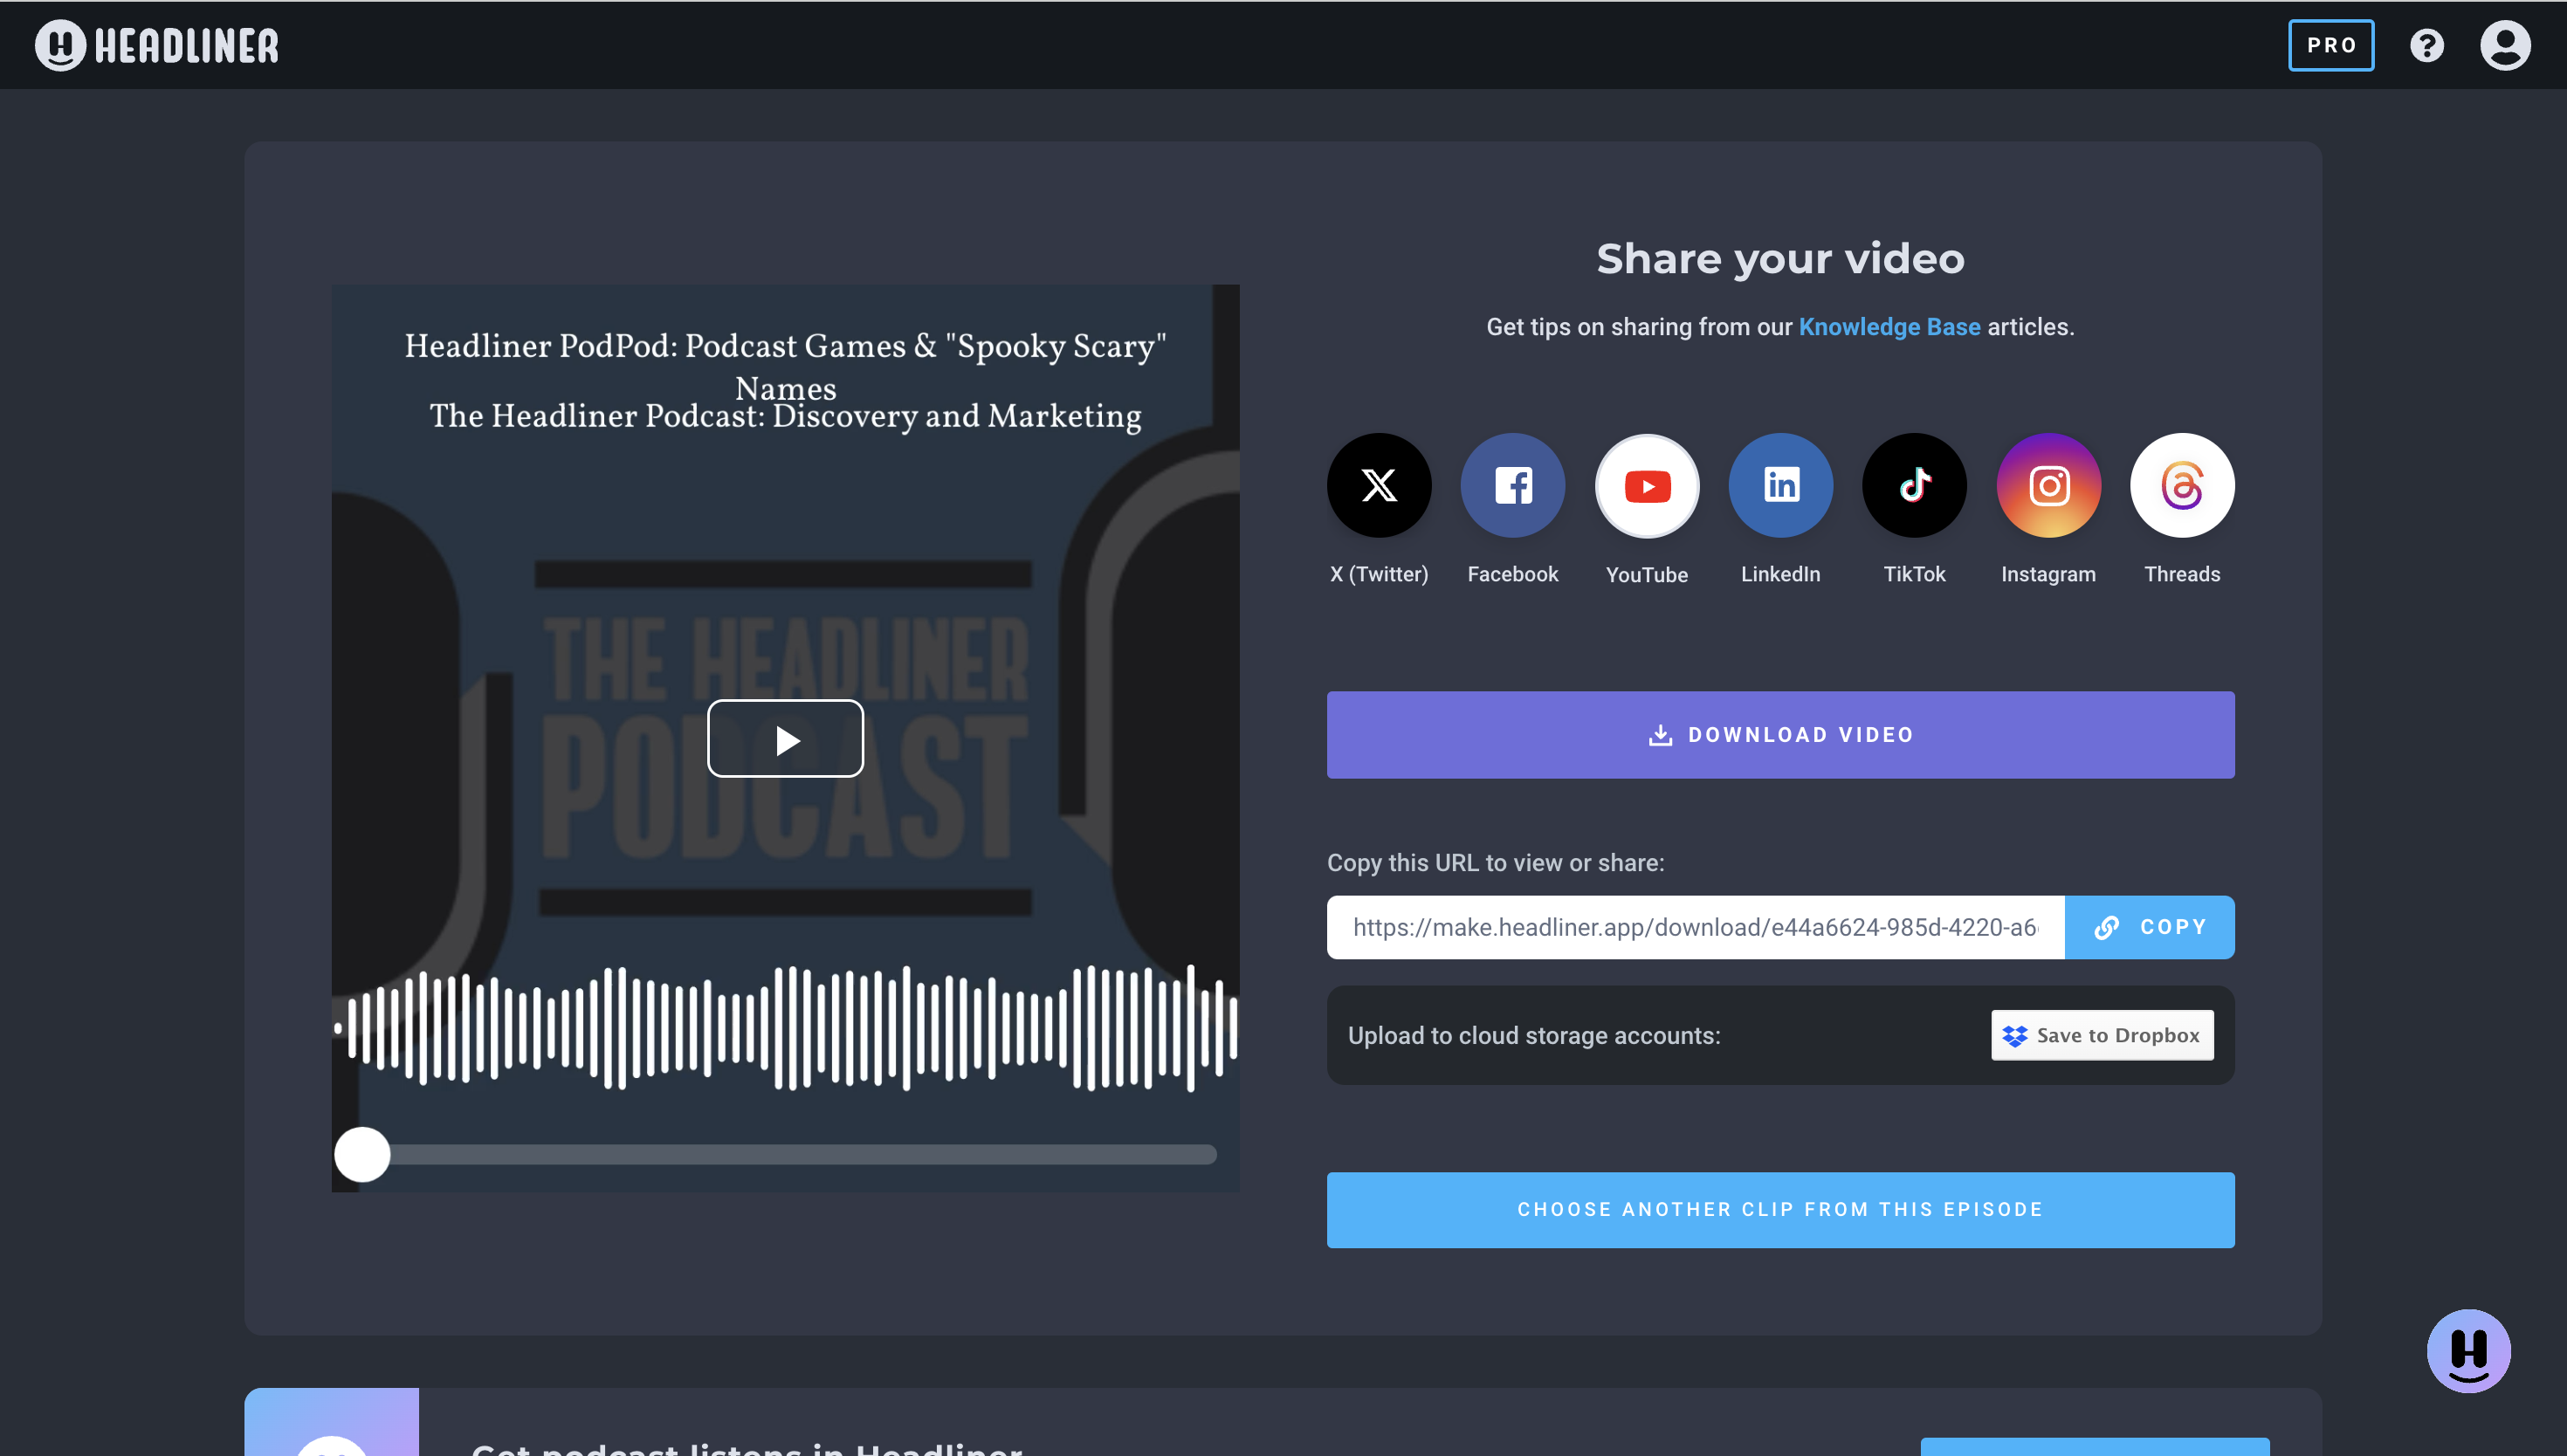Click the video seek bar track
Viewport: 2567px width, 1456px height.
tap(790, 1155)
